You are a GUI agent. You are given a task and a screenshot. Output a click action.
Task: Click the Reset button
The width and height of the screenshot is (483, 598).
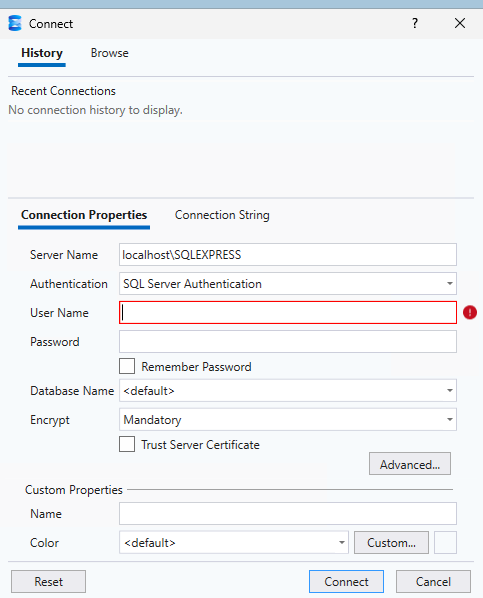click(x=48, y=582)
